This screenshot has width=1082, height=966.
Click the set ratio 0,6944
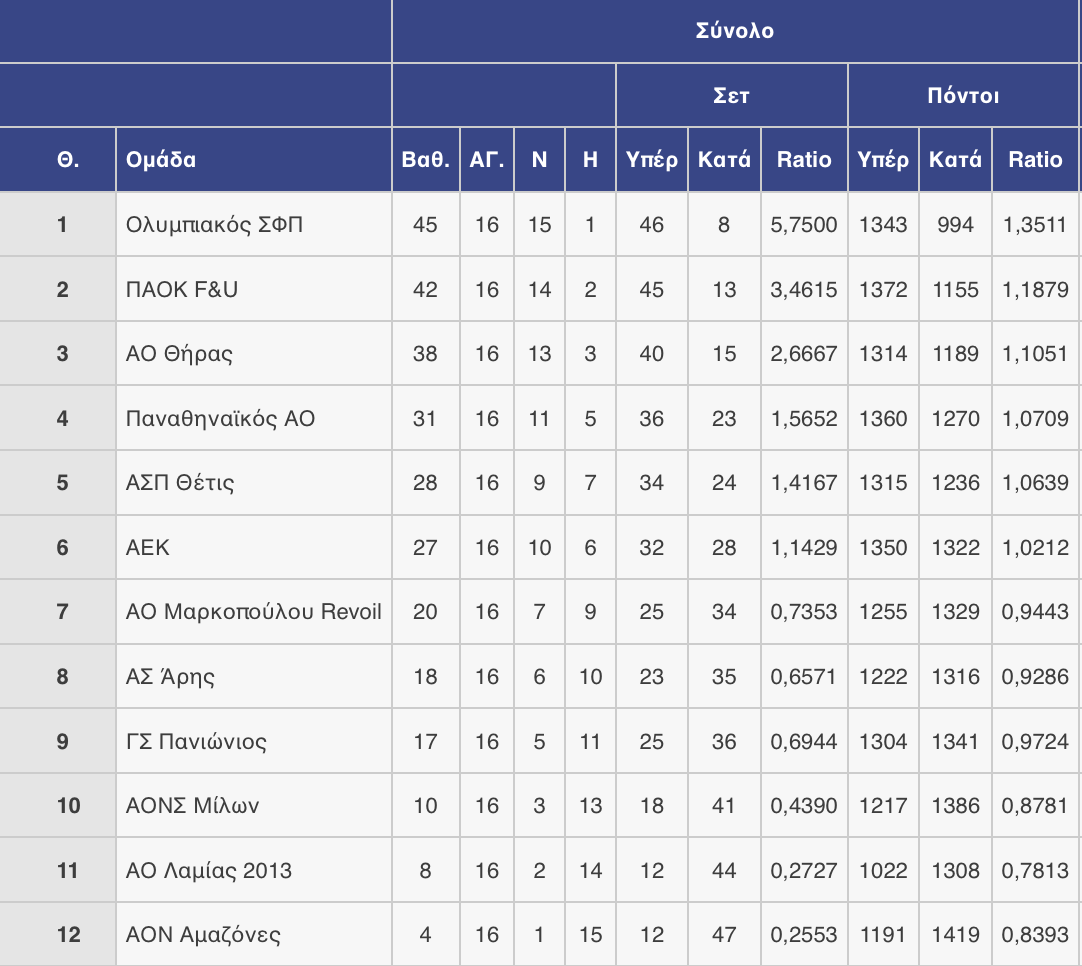coord(804,741)
